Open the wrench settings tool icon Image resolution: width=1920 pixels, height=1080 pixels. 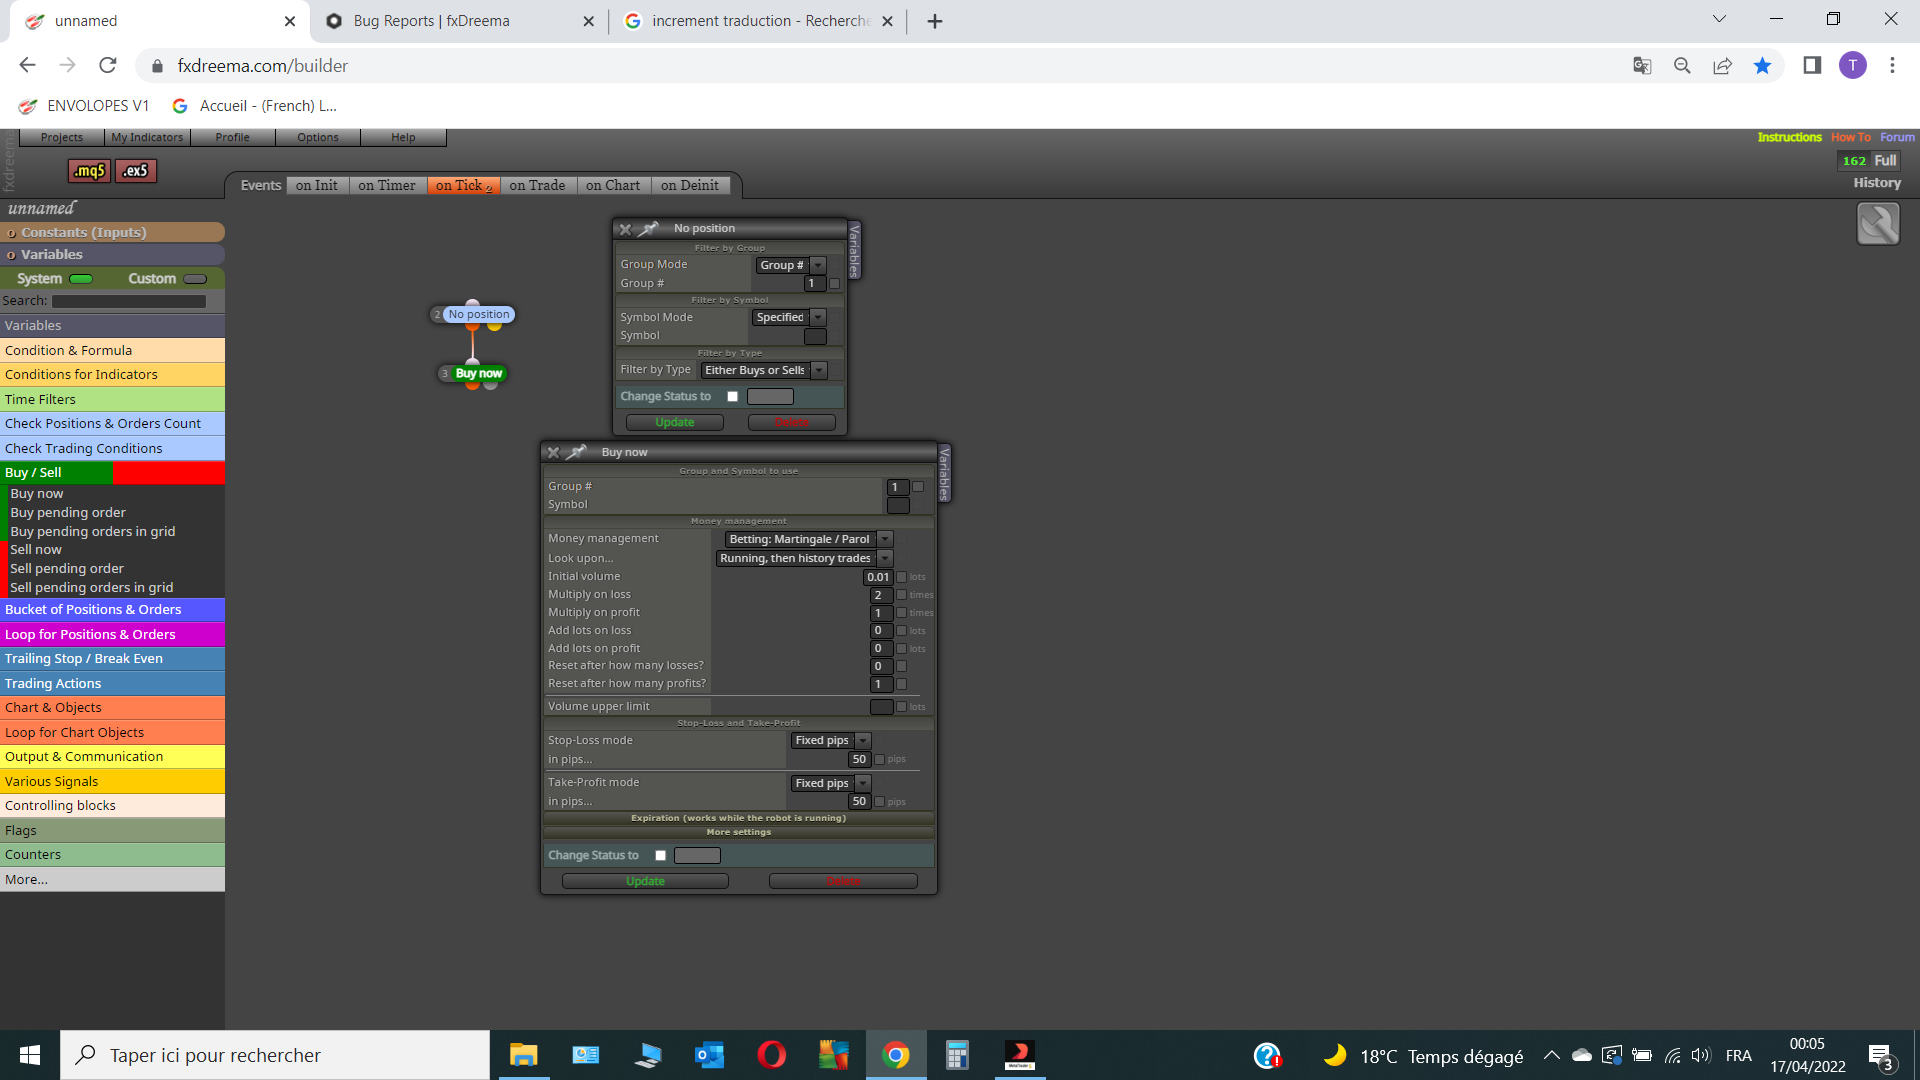1878,224
